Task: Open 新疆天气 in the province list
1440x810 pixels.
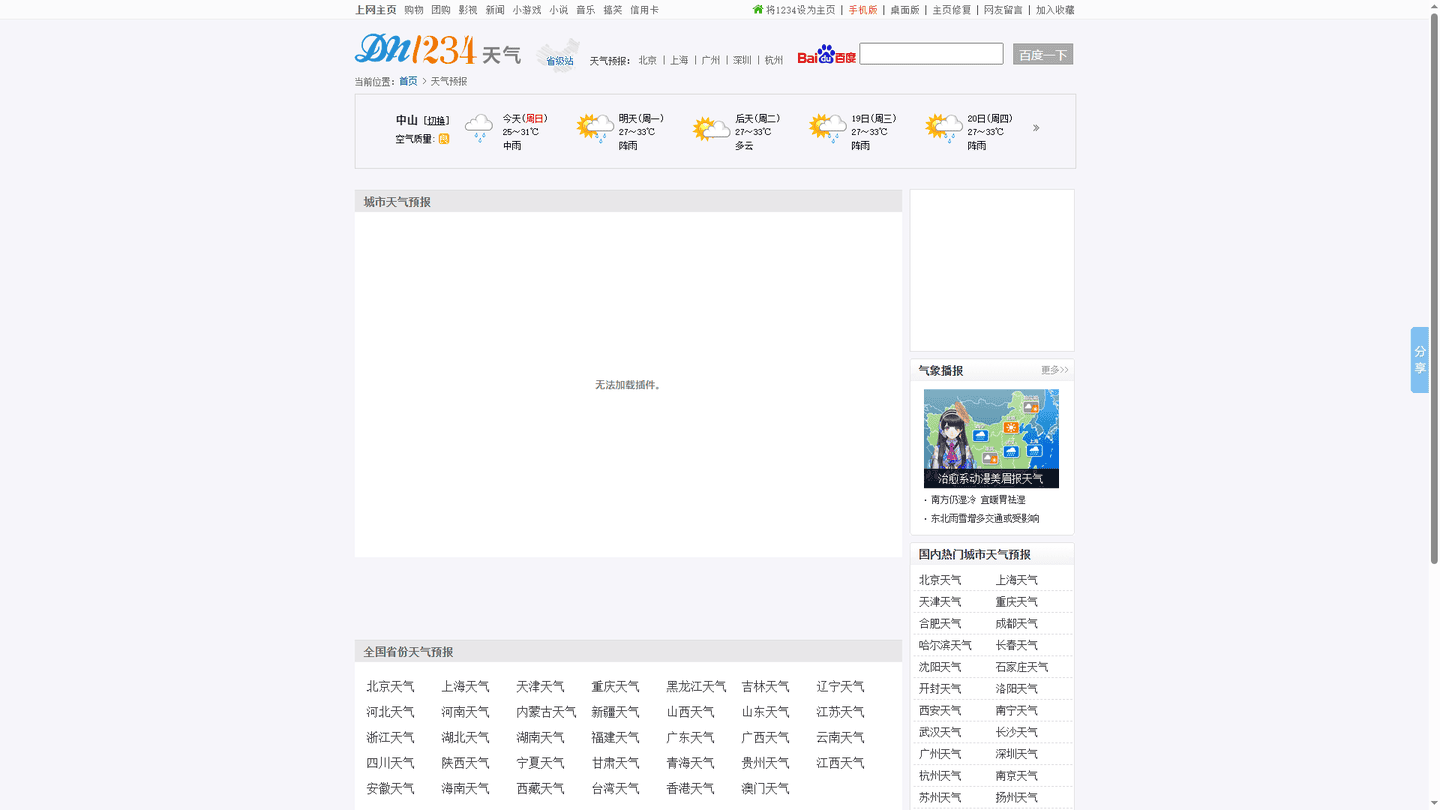Action: (615, 712)
